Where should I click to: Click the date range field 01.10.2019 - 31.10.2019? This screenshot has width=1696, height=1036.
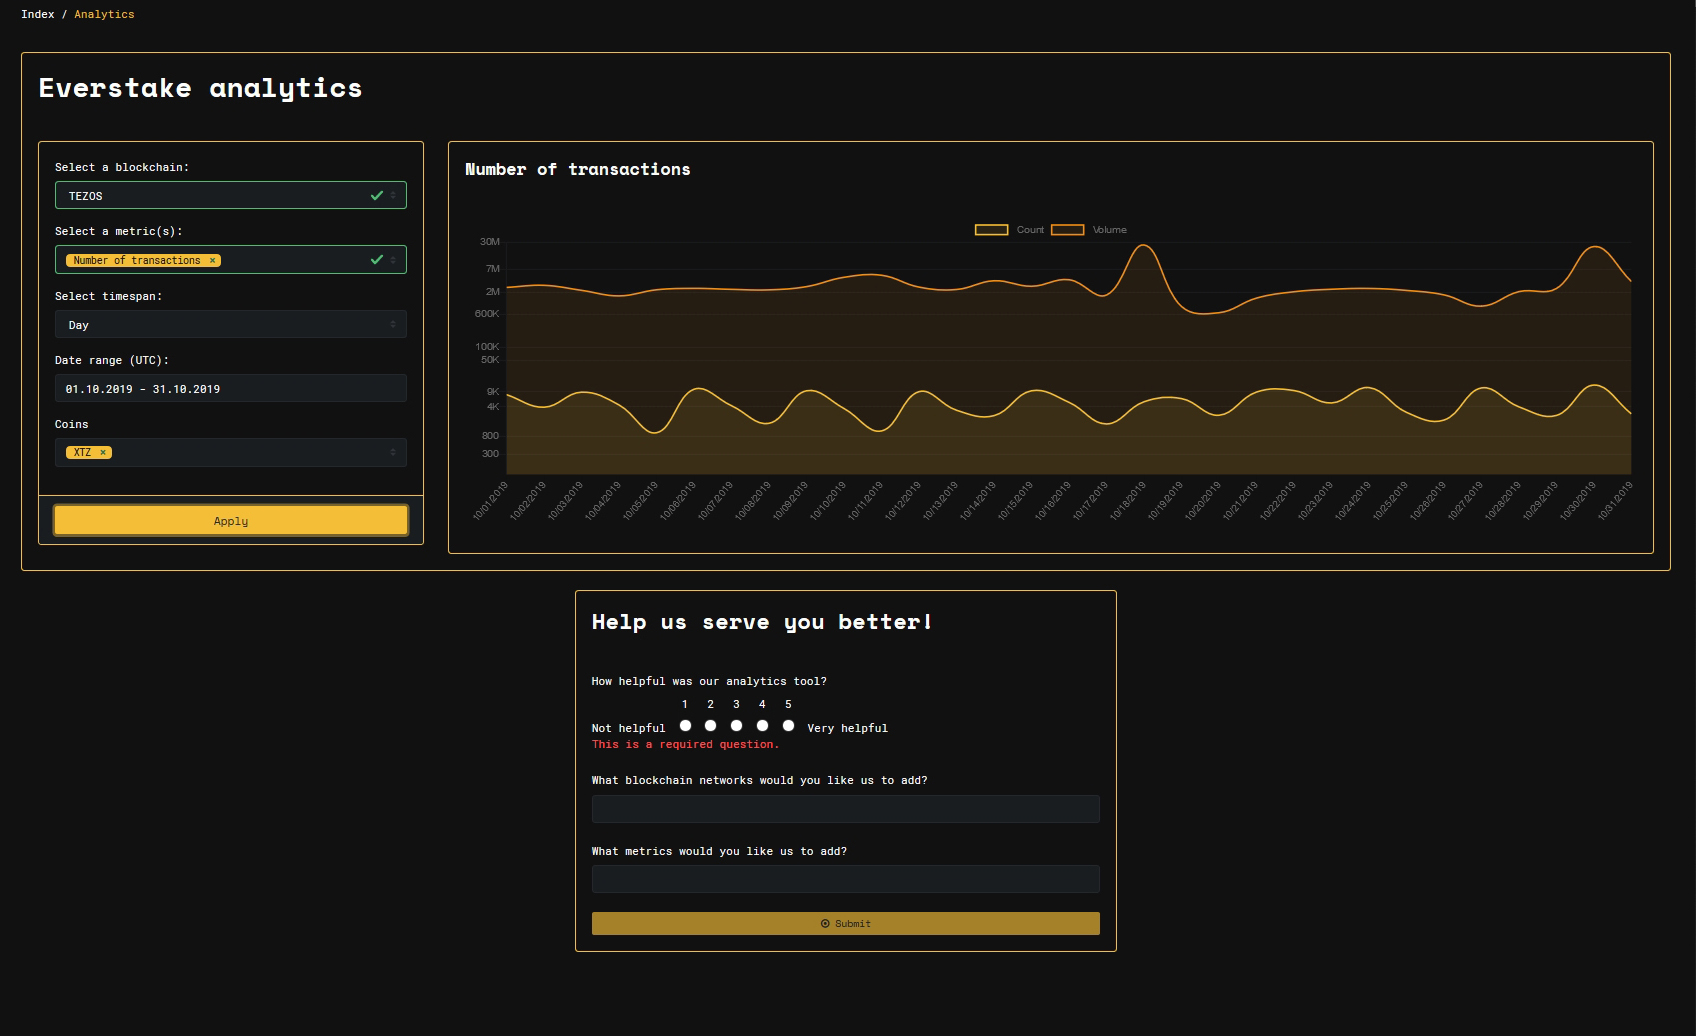pos(230,388)
